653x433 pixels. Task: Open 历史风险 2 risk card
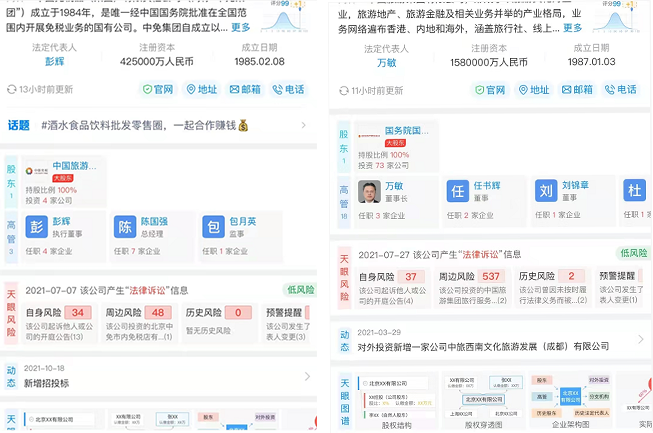553,288
